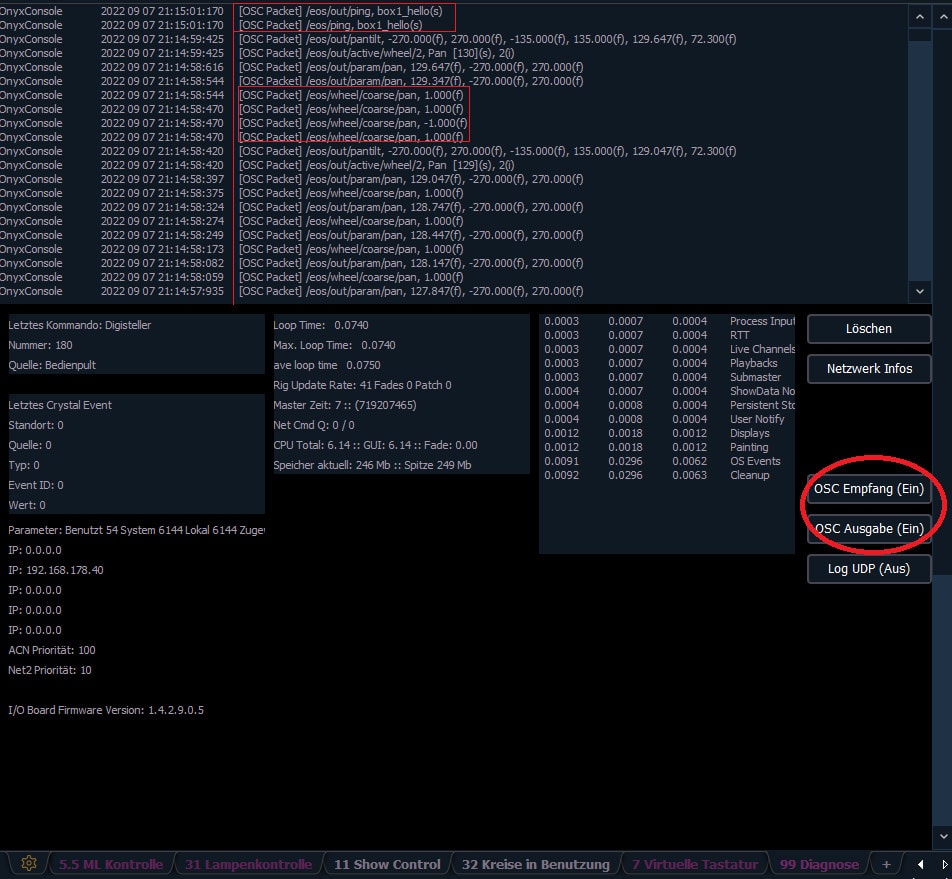Click the log list scroll-down arrow
Screen dimensions: 952x879
click(919, 290)
